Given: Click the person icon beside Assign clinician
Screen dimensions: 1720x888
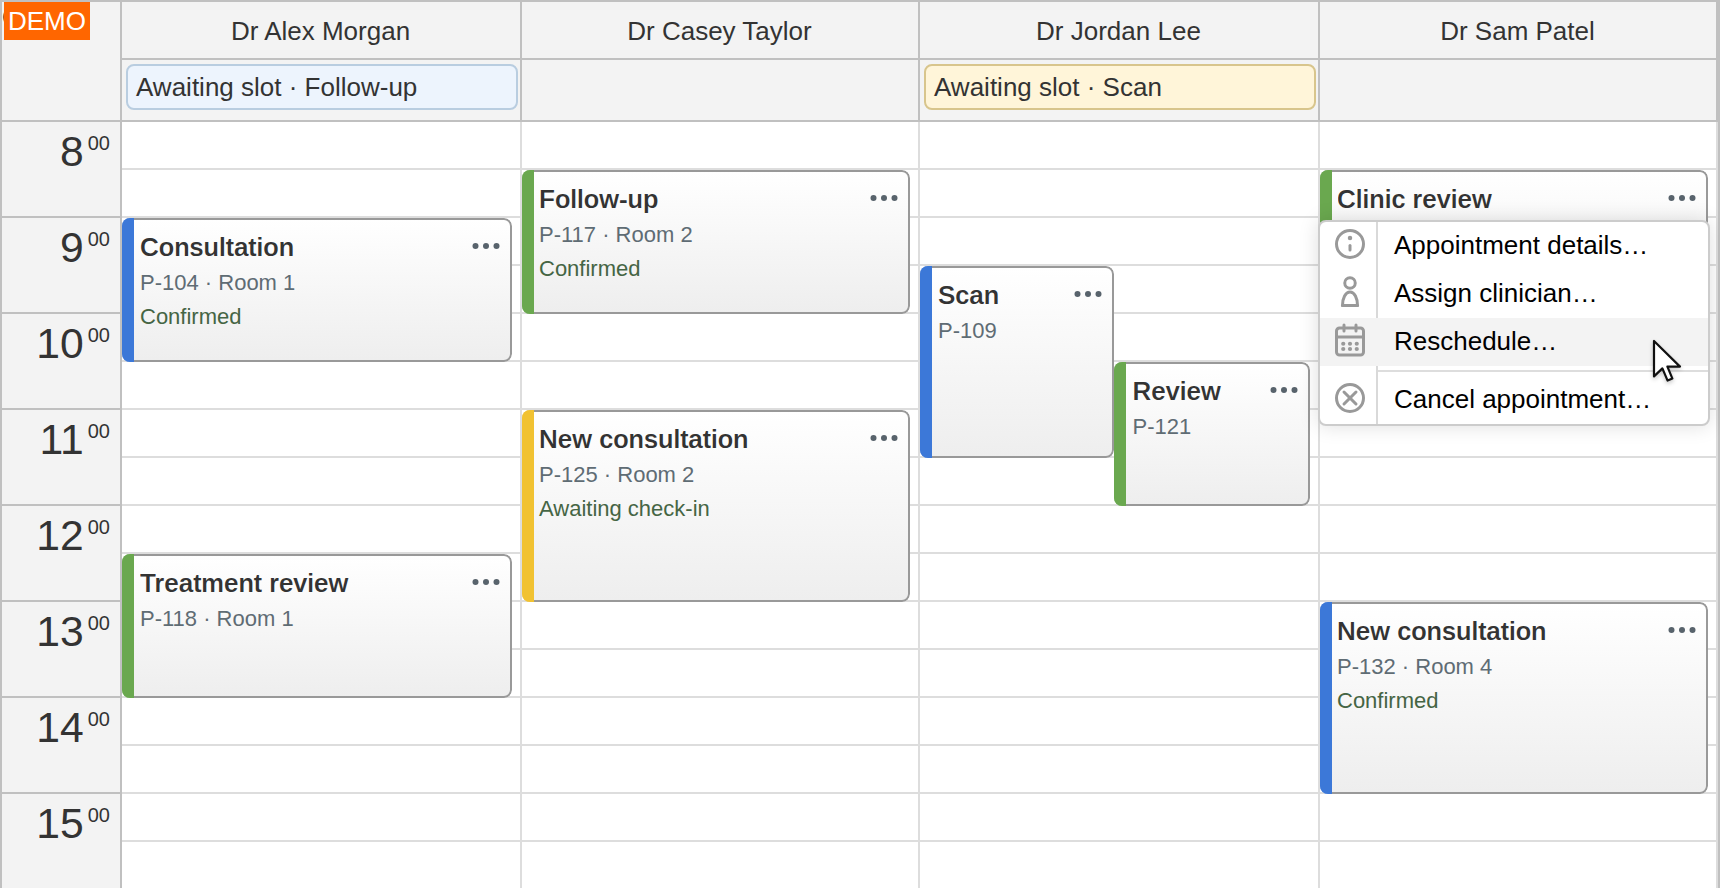Looking at the screenshot, I should (x=1350, y=293).
